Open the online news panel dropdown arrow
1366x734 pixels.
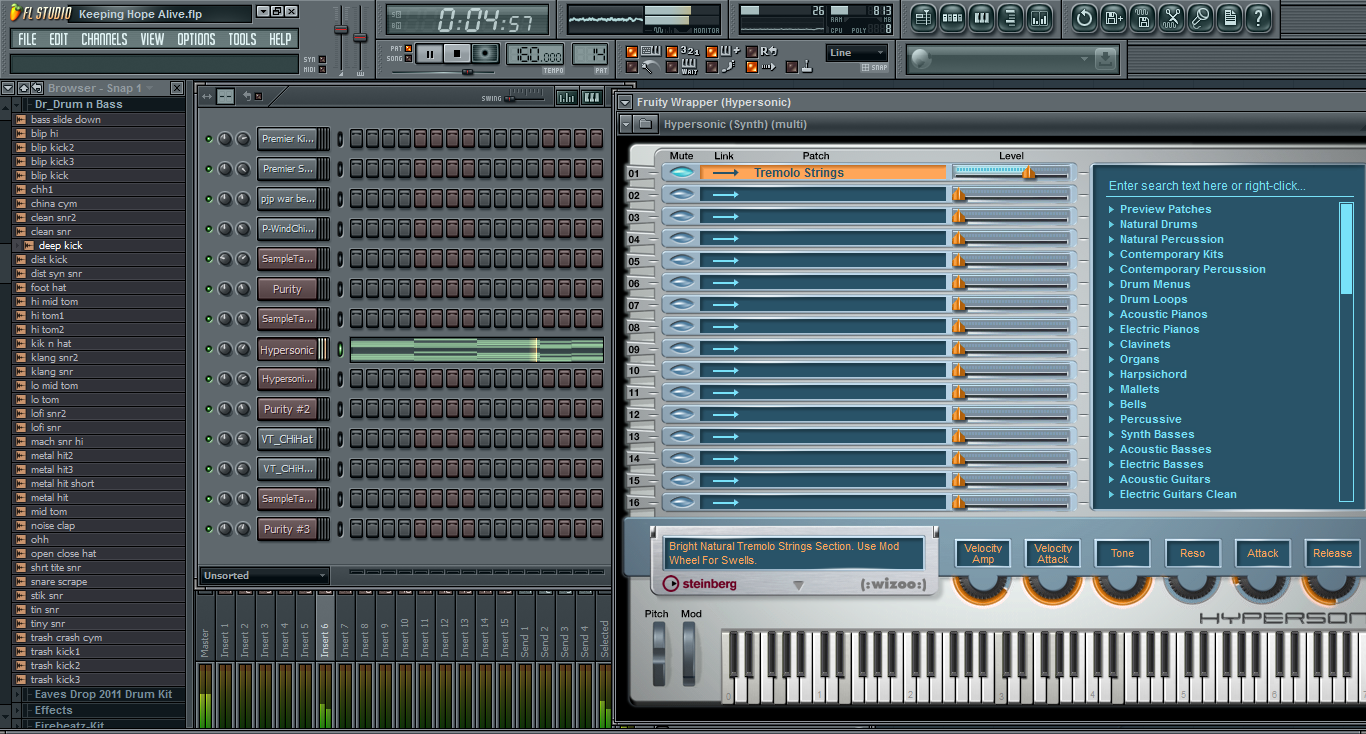pyautogui.click(x=1084, y=60)
